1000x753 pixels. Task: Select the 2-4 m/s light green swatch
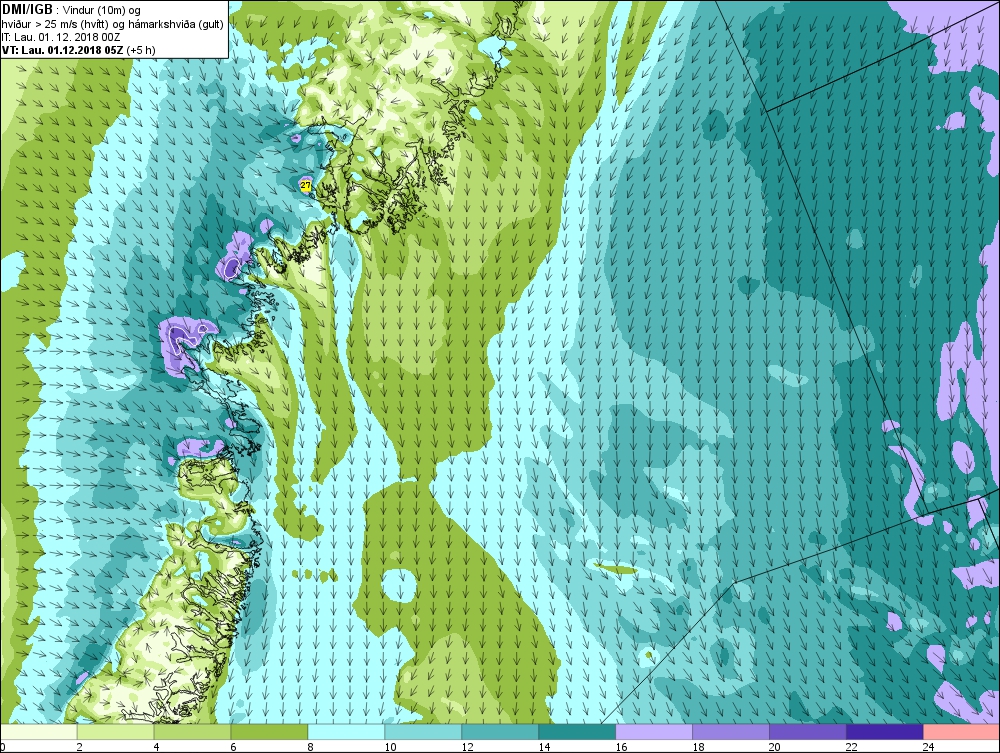115,732
